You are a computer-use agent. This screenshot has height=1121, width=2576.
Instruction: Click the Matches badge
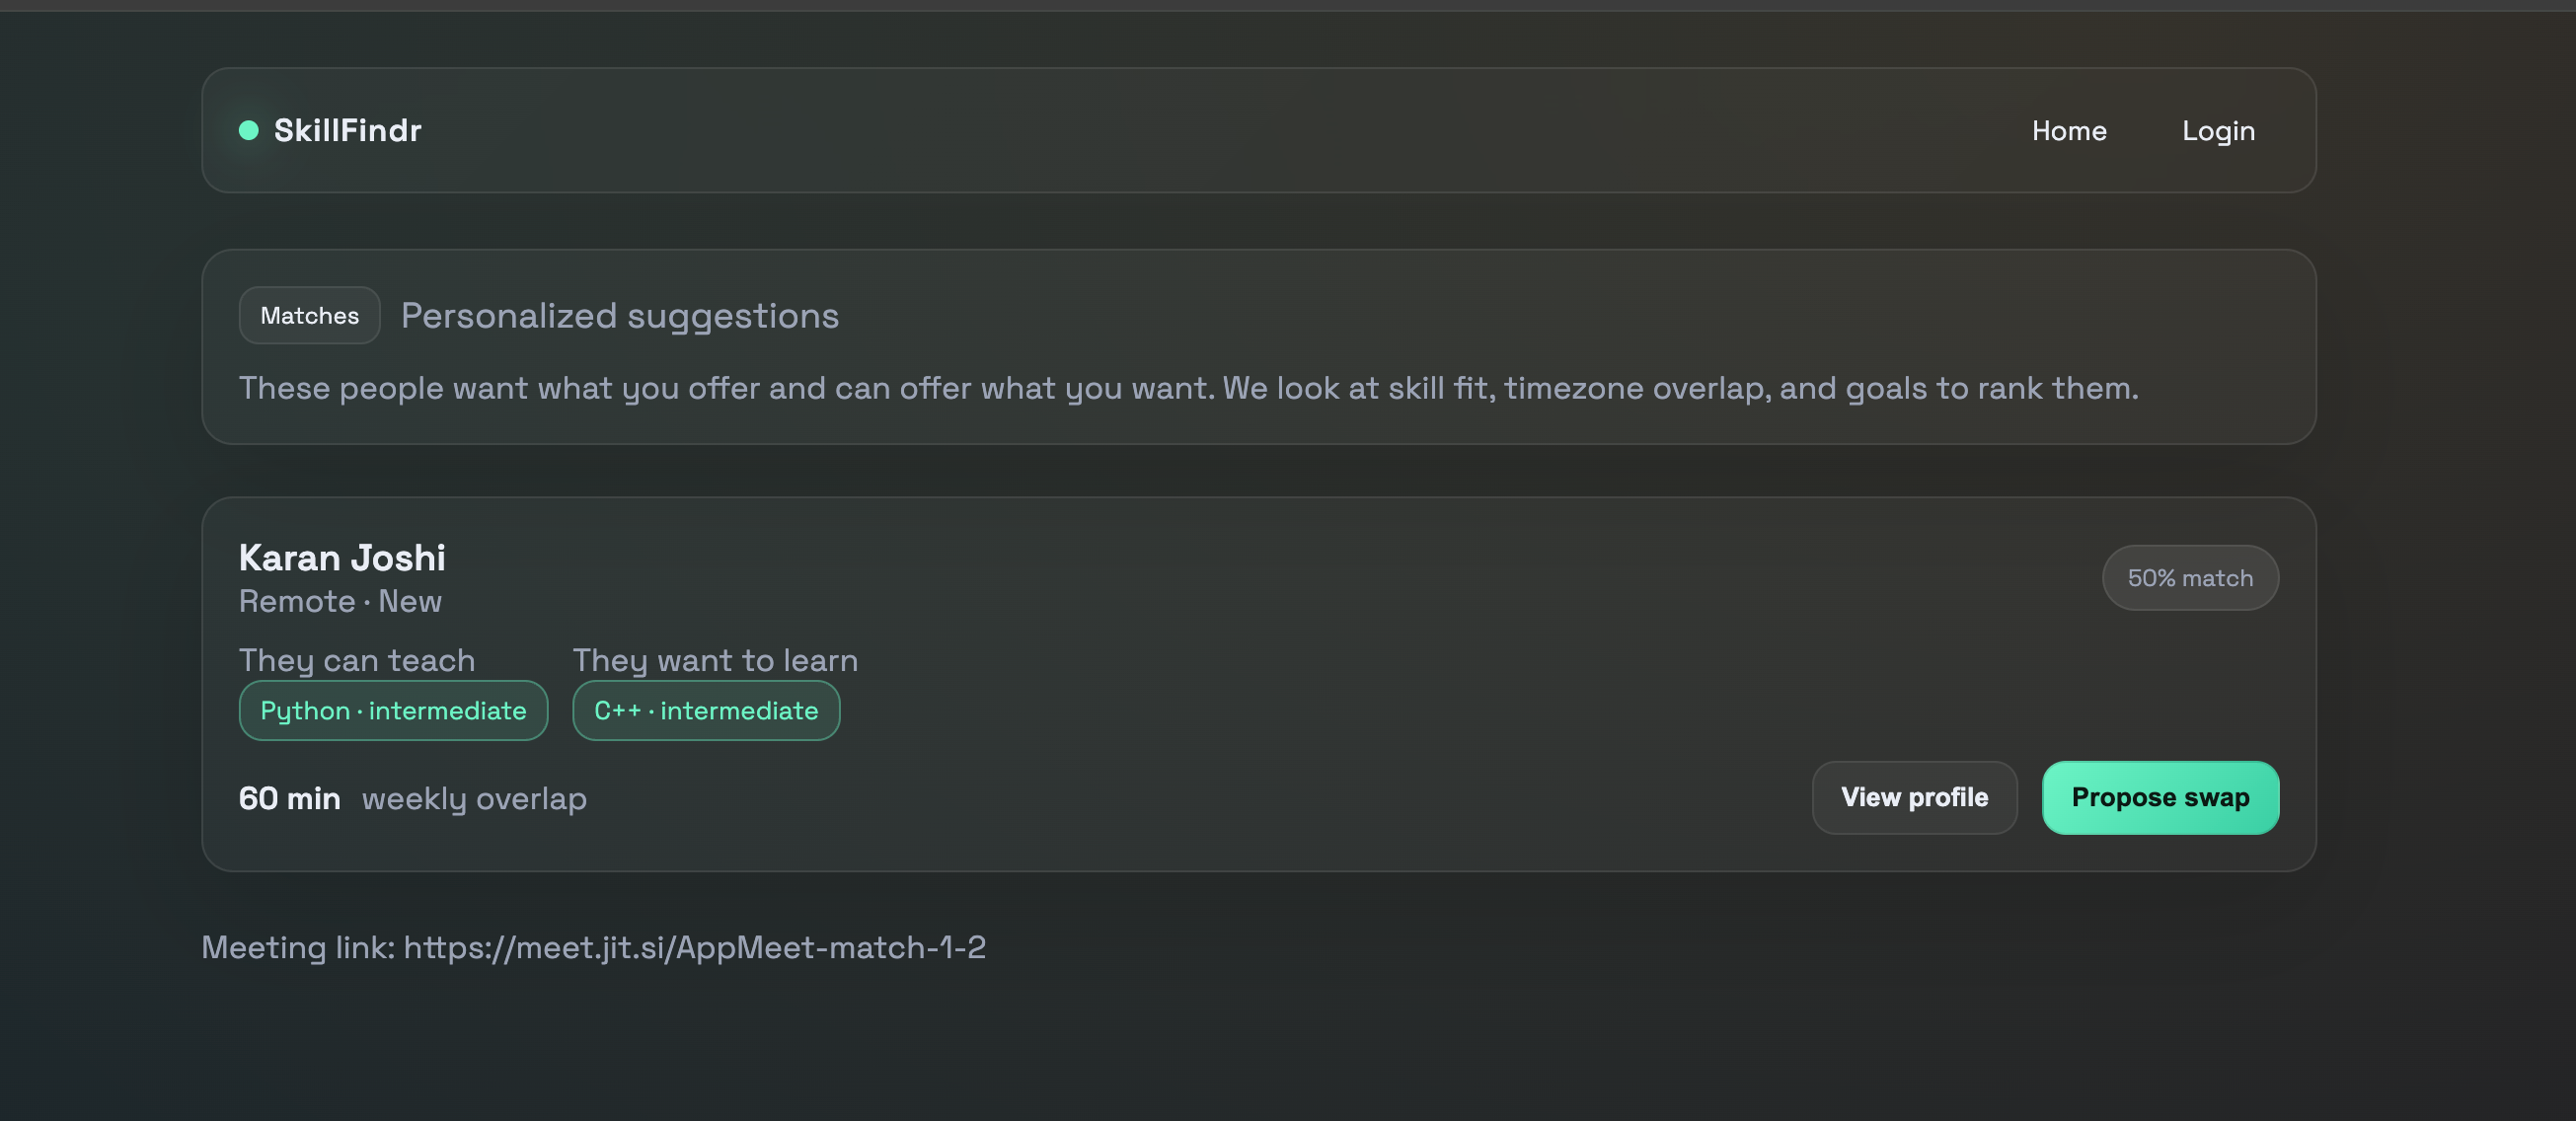[309, 316]
